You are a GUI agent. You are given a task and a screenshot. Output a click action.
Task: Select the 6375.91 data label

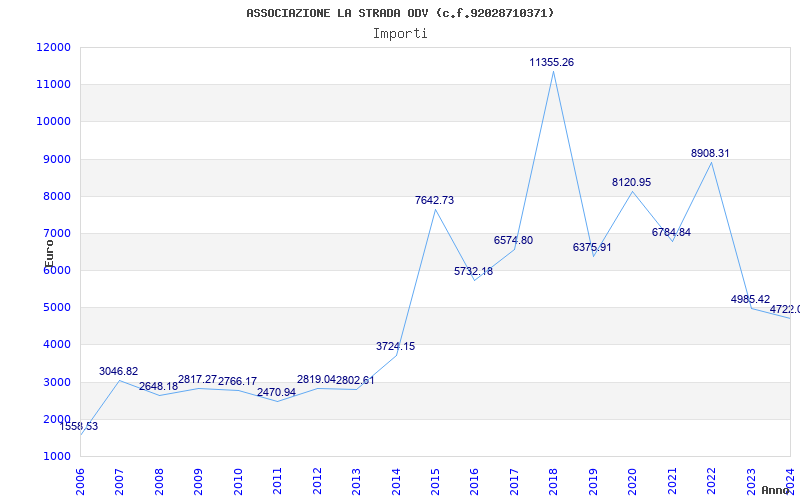(592, 247)
